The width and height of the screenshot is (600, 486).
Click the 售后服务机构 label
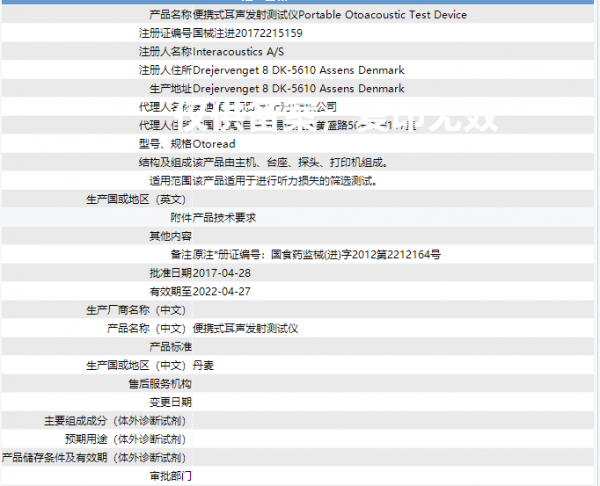(159, 383)
